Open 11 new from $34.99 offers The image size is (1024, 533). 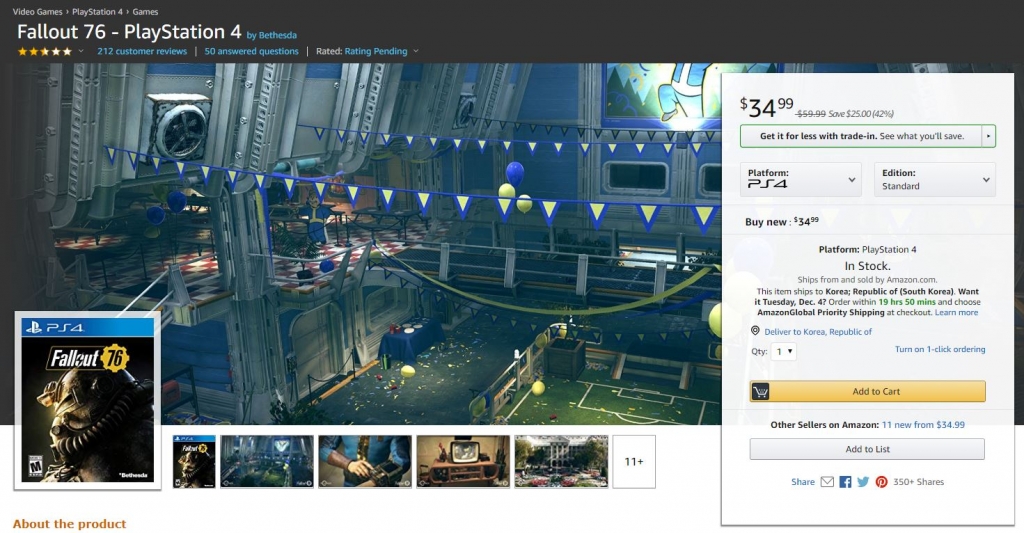tap(923, 425)
